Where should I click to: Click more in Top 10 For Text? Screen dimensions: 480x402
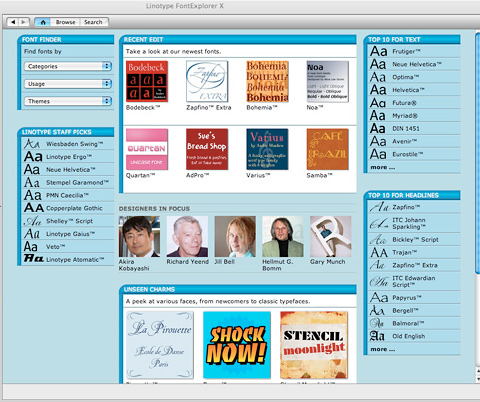(x=383, y=167)
